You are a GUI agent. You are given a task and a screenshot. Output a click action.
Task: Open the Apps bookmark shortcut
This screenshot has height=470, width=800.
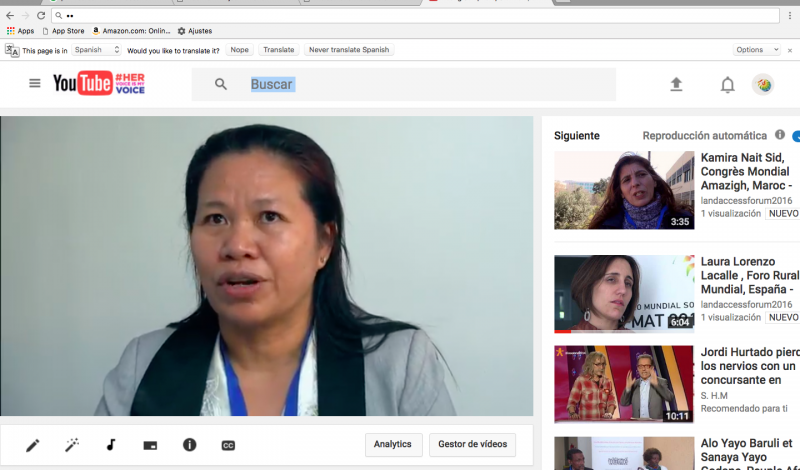pyautogui.click(x=20, y=31)
